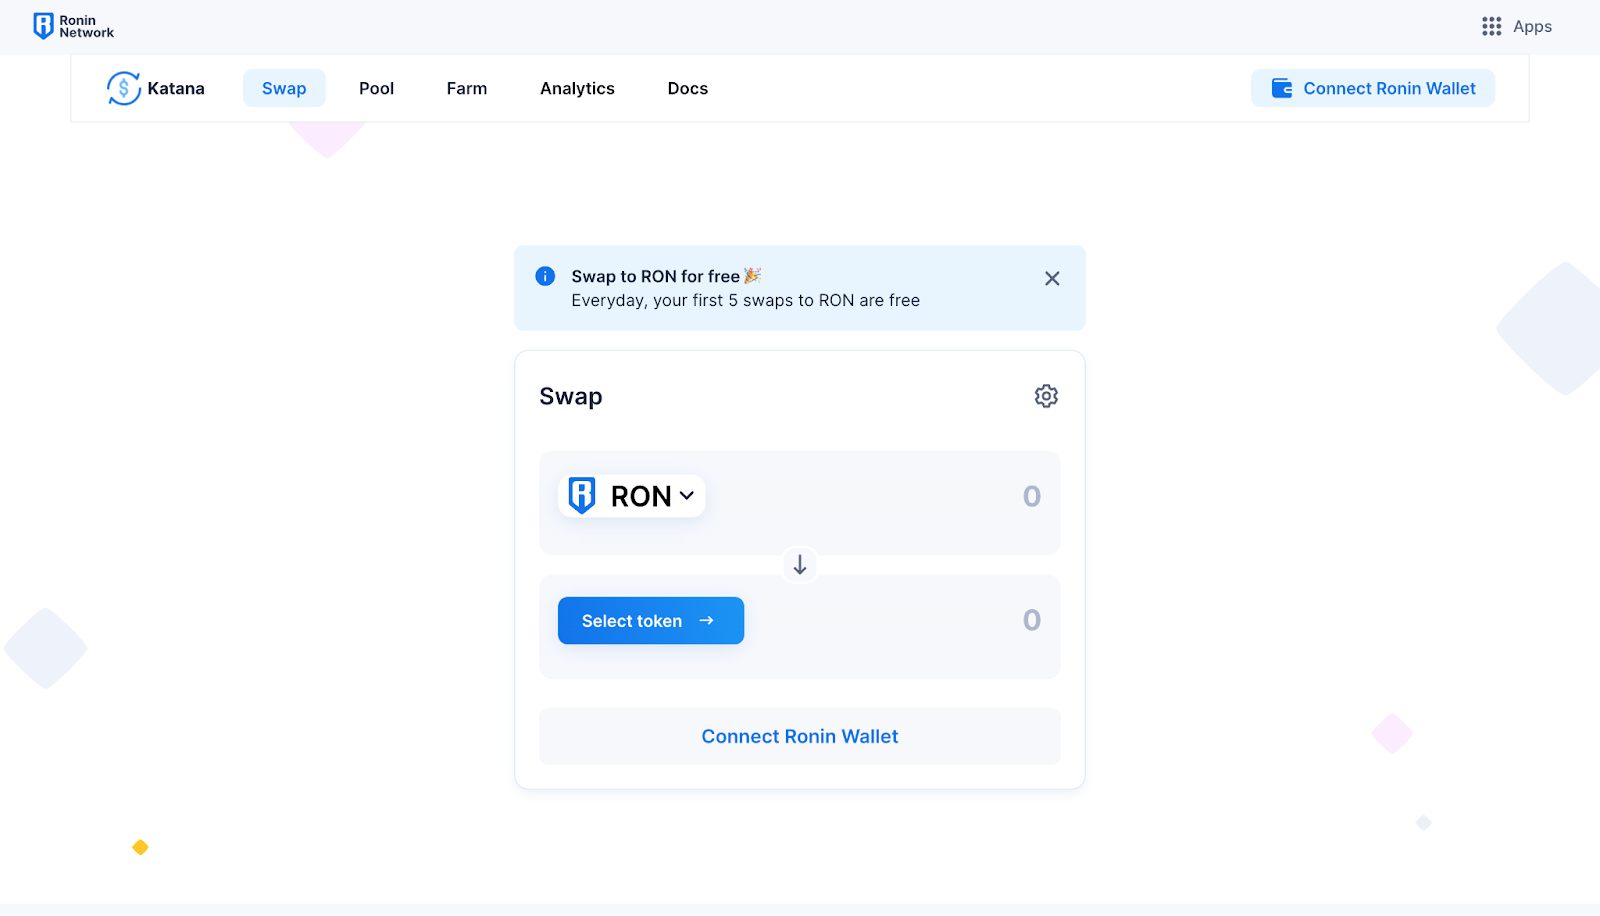Open the Farm tab

tap(467, 88)
